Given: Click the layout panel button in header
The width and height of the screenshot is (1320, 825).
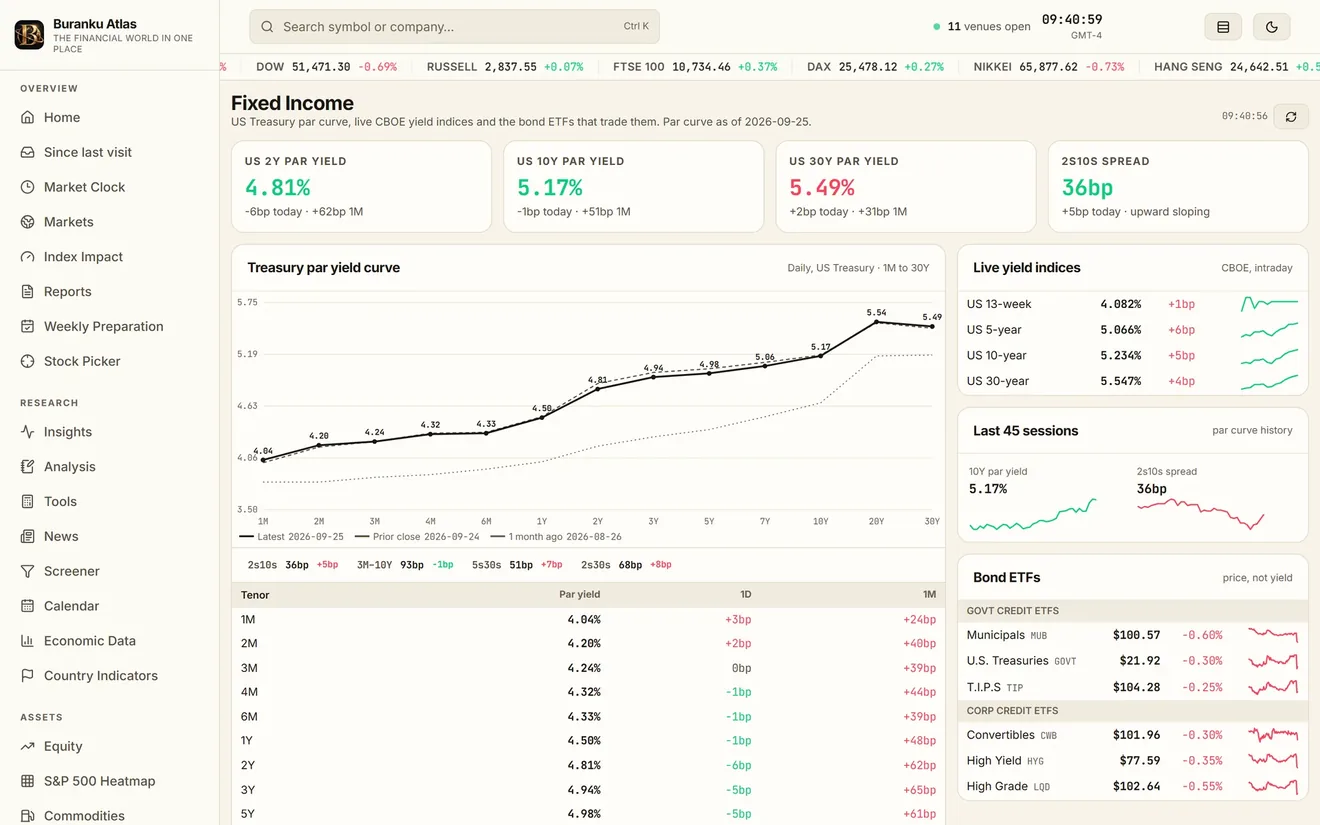Looking at the screenshot, I should coord(1222,27).
